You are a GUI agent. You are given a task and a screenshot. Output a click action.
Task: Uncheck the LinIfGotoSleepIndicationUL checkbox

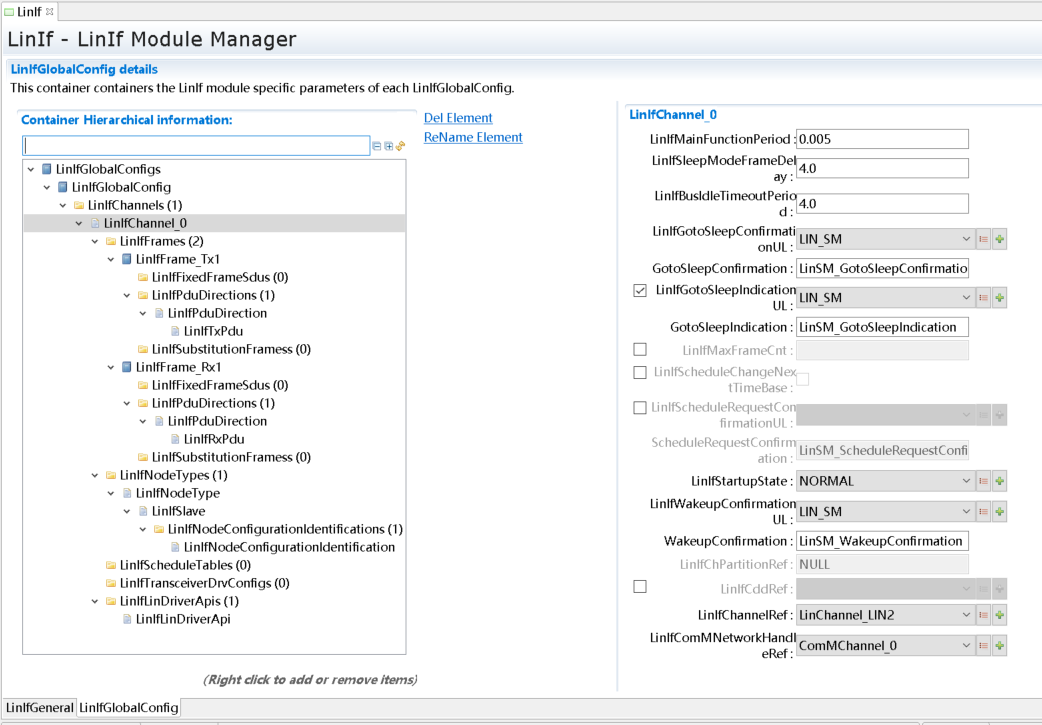[x=640, y=291]
